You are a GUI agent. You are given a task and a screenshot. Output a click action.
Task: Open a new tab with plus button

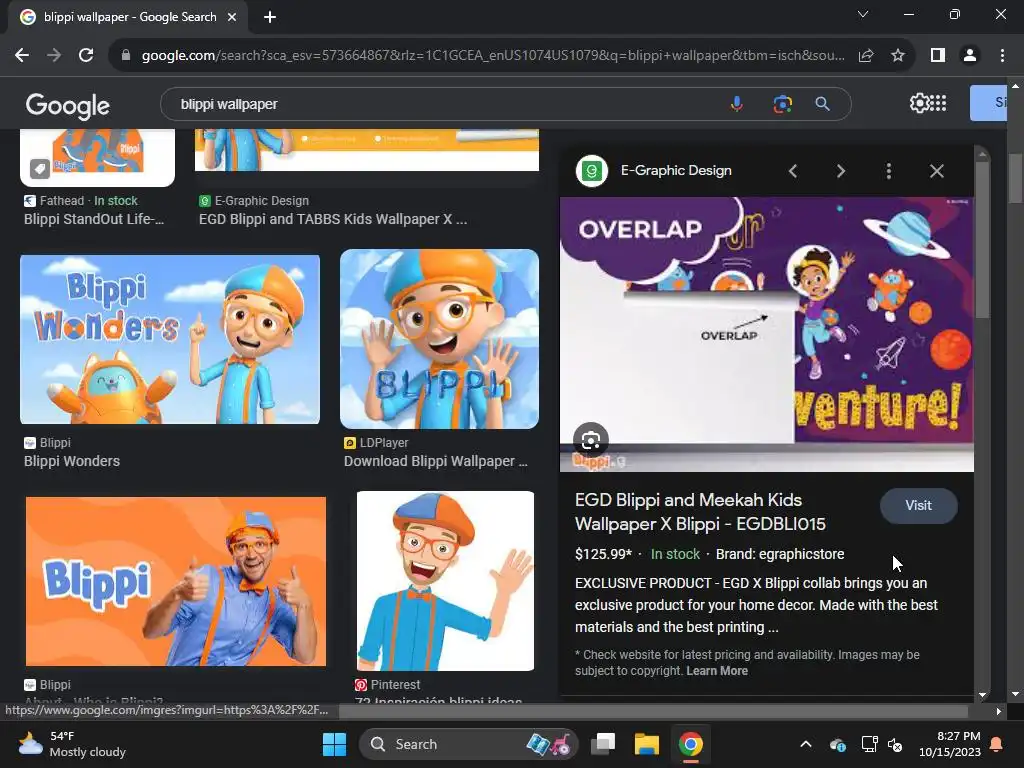click(x=270, y=17)
